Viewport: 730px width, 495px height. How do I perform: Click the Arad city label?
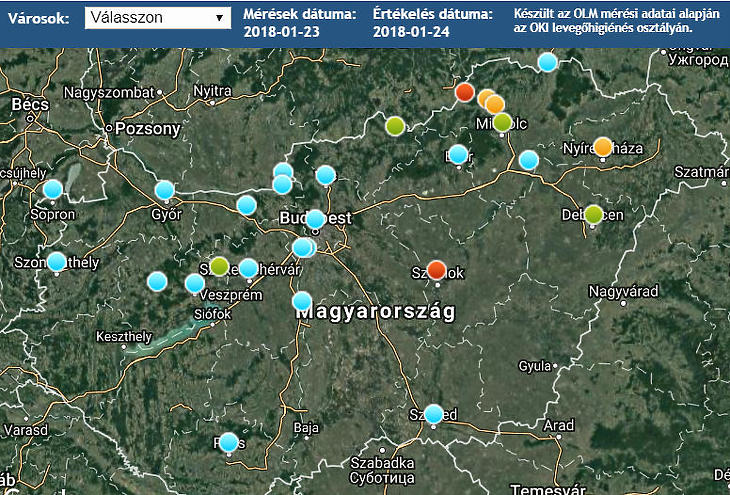coord(559,425)
